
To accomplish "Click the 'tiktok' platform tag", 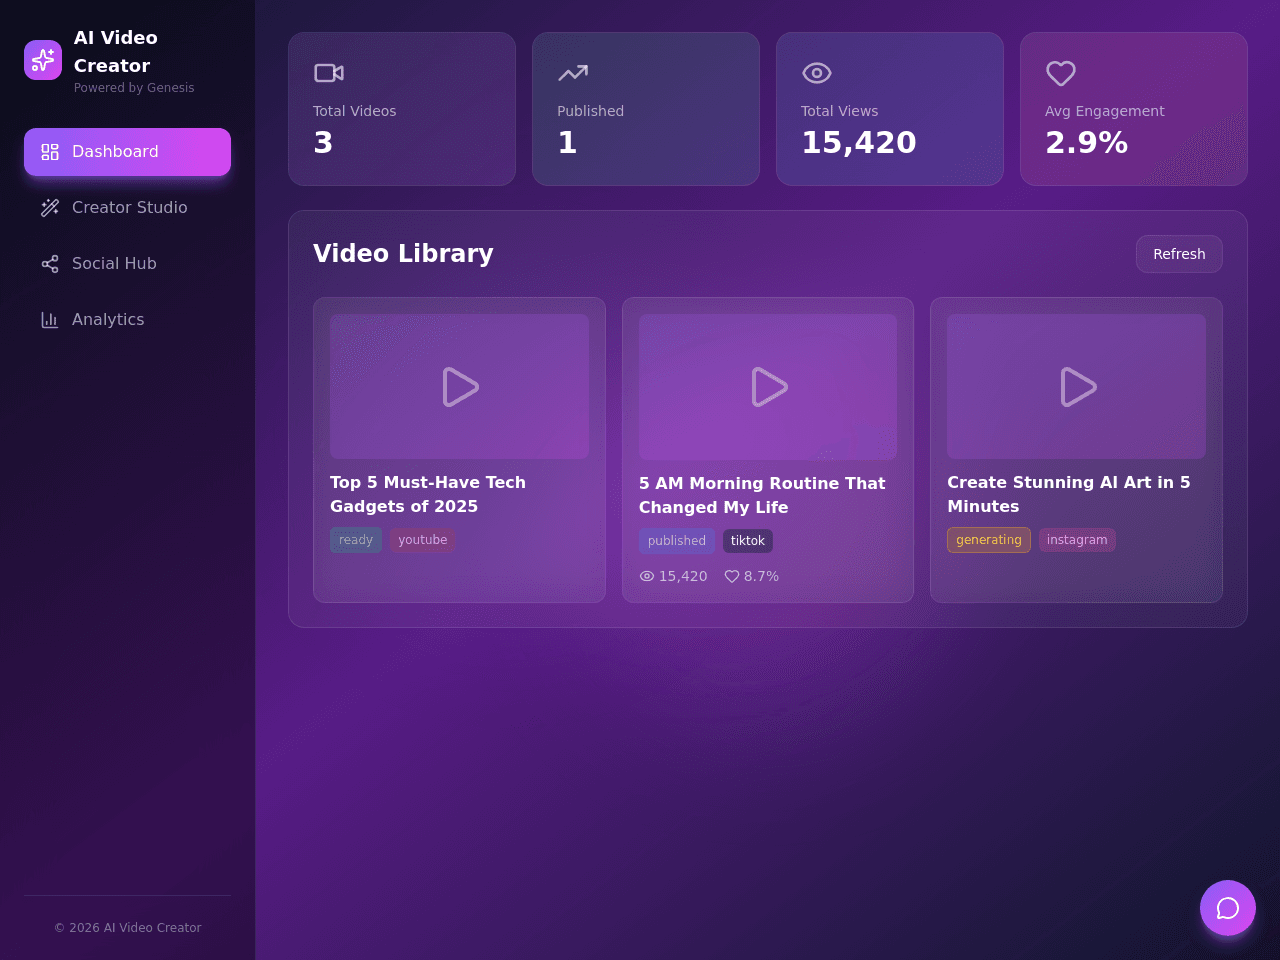I will point(748,541).
